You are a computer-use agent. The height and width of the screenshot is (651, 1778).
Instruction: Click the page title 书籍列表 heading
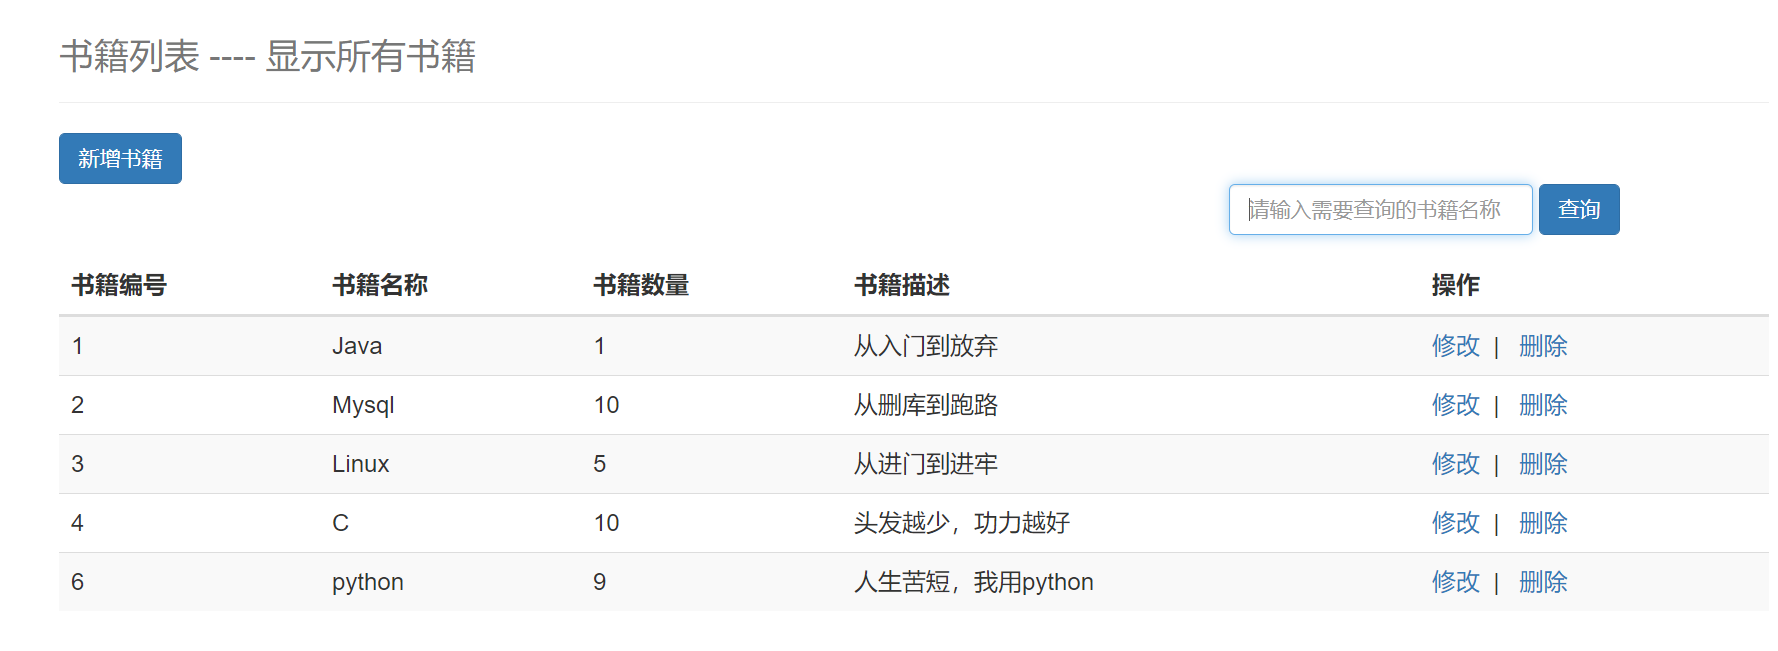tap(268, 56)
